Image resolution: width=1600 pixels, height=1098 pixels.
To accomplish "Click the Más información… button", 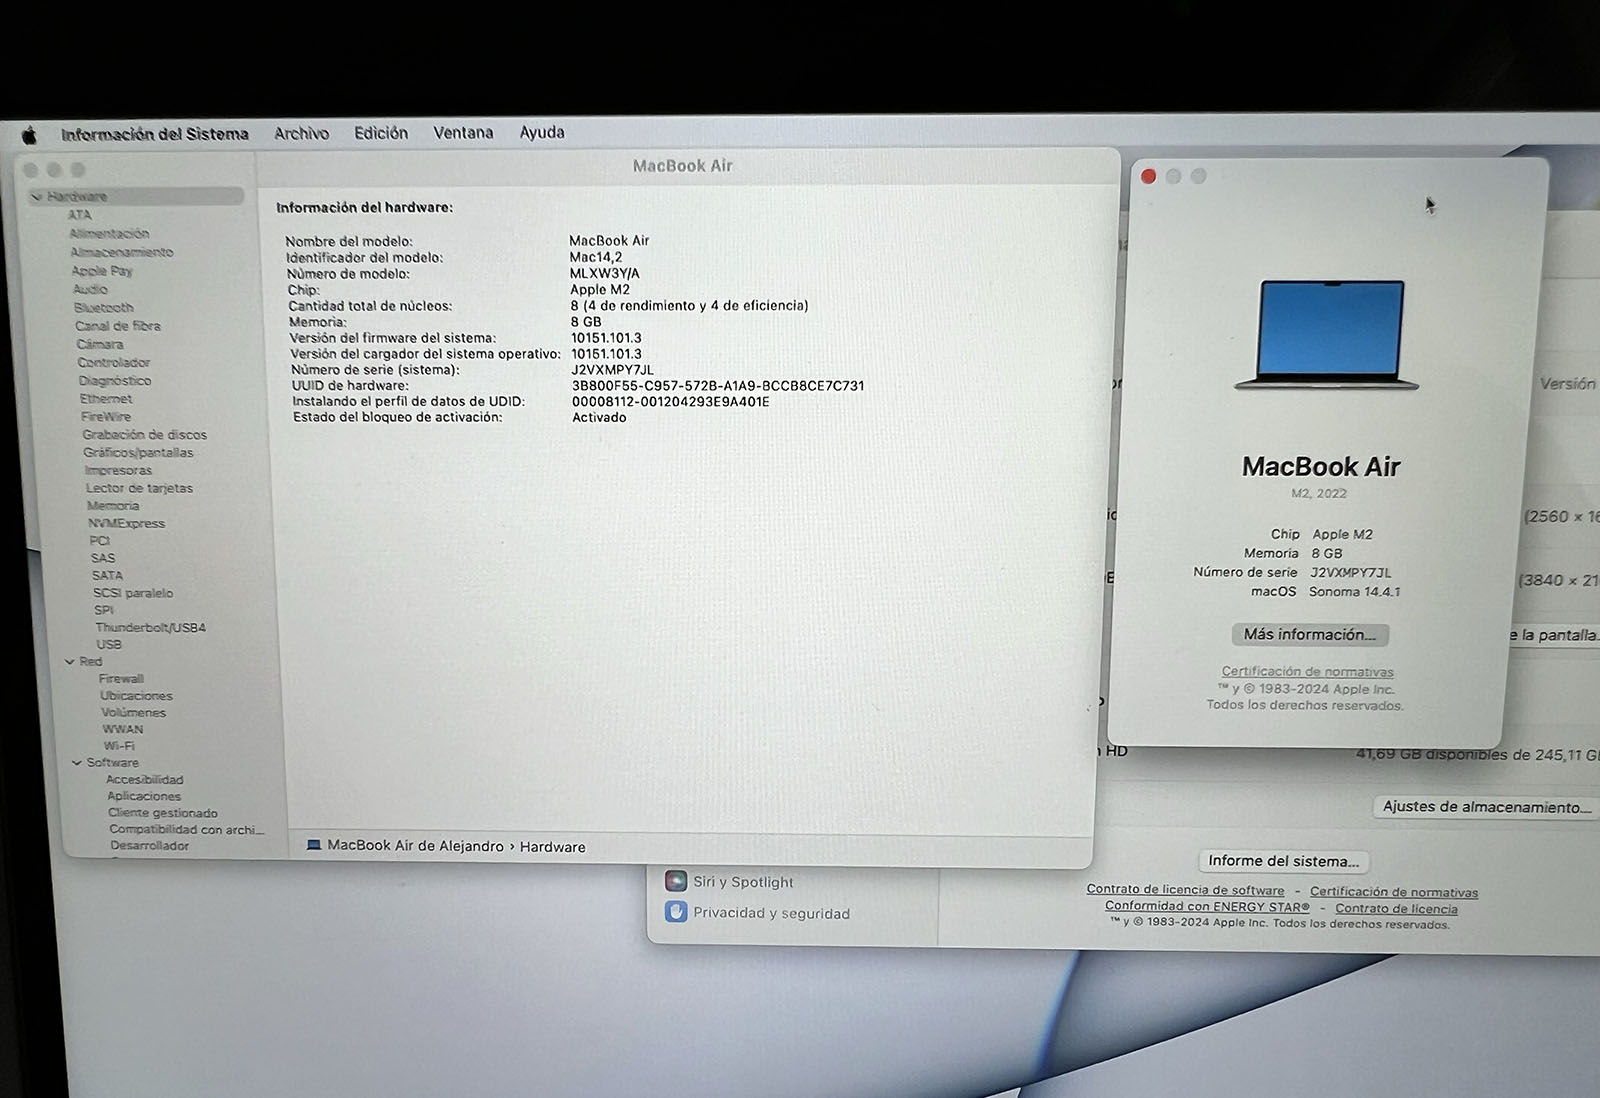I will 1310,635.
